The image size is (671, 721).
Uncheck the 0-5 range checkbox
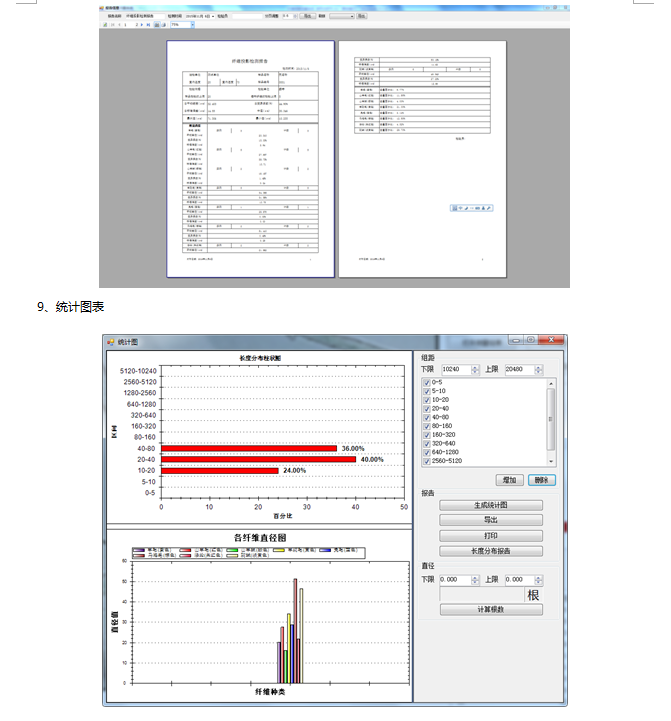(427, 383)
